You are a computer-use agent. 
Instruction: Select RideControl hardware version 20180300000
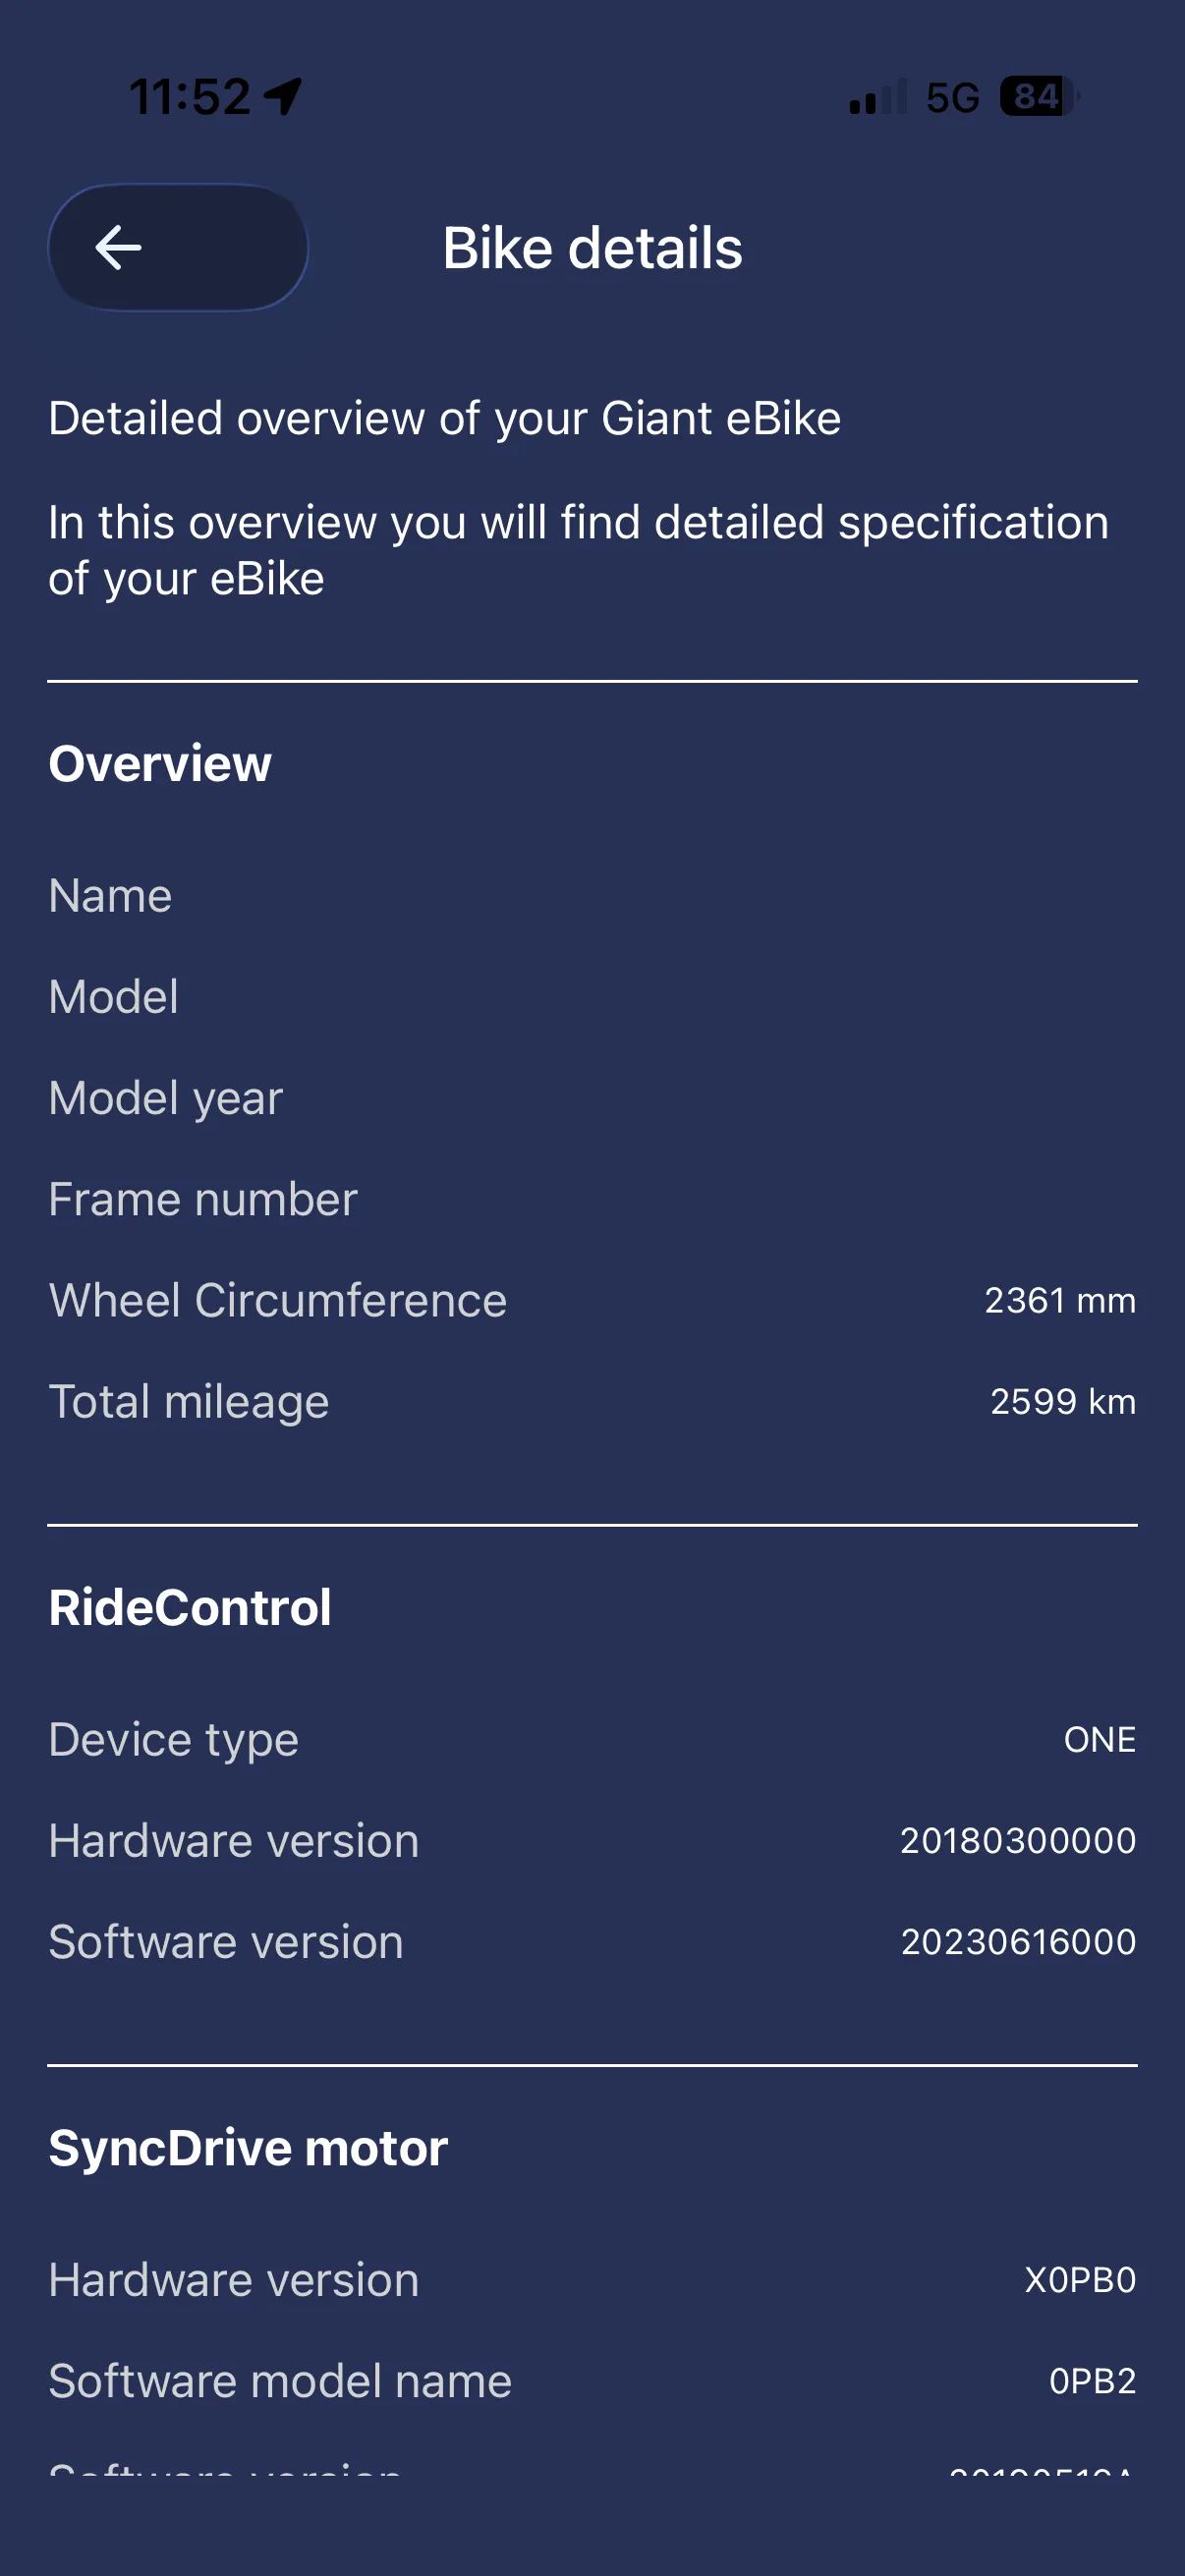(x=1018, y=1840)
